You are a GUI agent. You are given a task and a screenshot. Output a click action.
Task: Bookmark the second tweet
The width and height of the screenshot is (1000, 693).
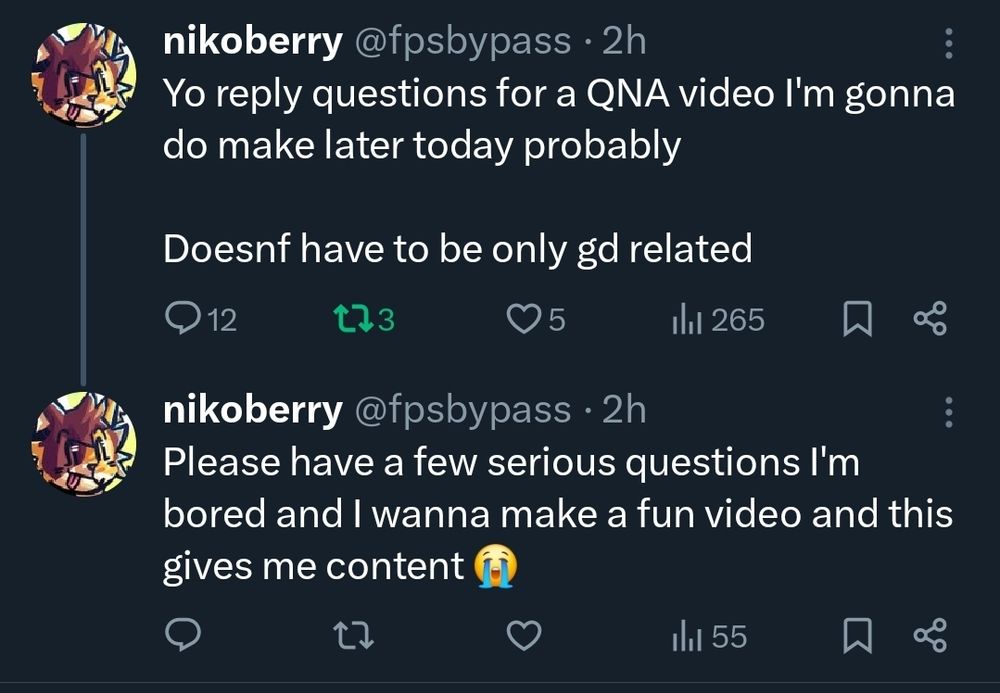856,635
